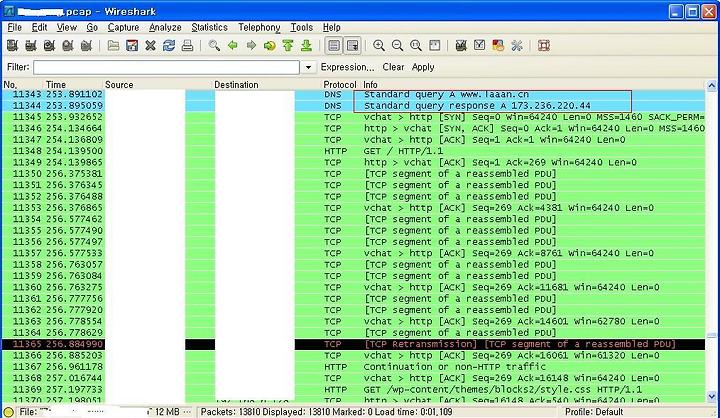Edit display filters icon

[479, 45]
